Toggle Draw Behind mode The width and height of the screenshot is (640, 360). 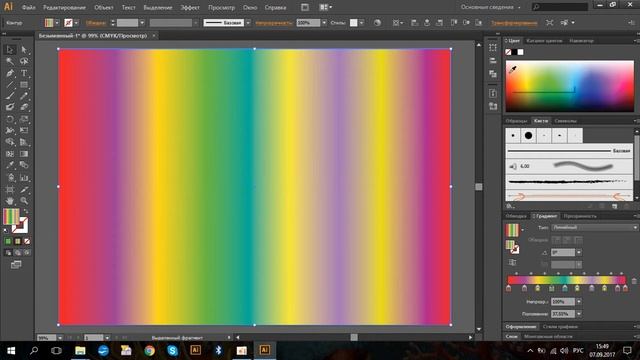tap(18, 253)
